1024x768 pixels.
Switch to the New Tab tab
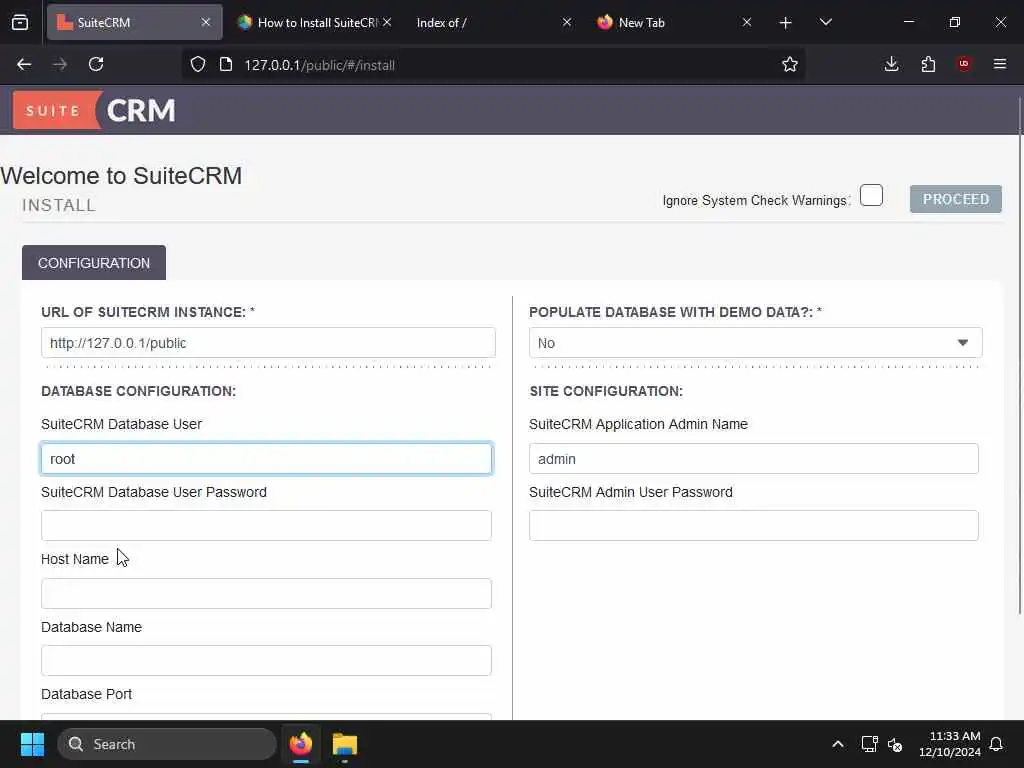[x=675, y=22]
